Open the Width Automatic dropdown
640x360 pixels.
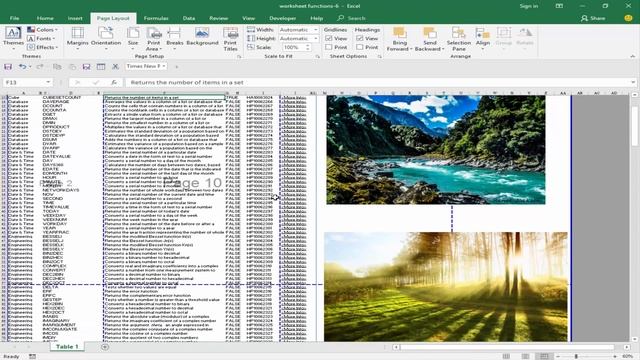pyautogui.click(x=316, y=30)
